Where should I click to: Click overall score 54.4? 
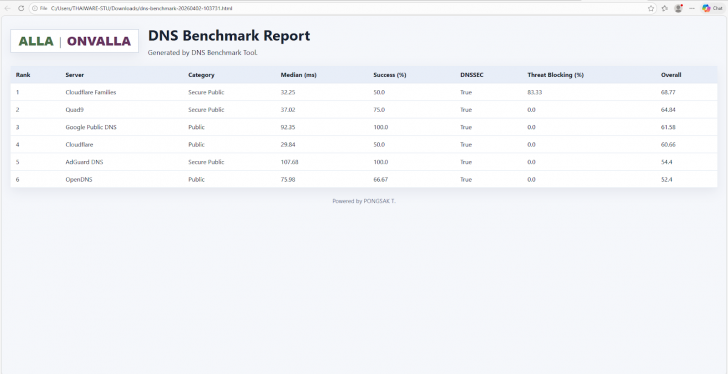(667, 162)
